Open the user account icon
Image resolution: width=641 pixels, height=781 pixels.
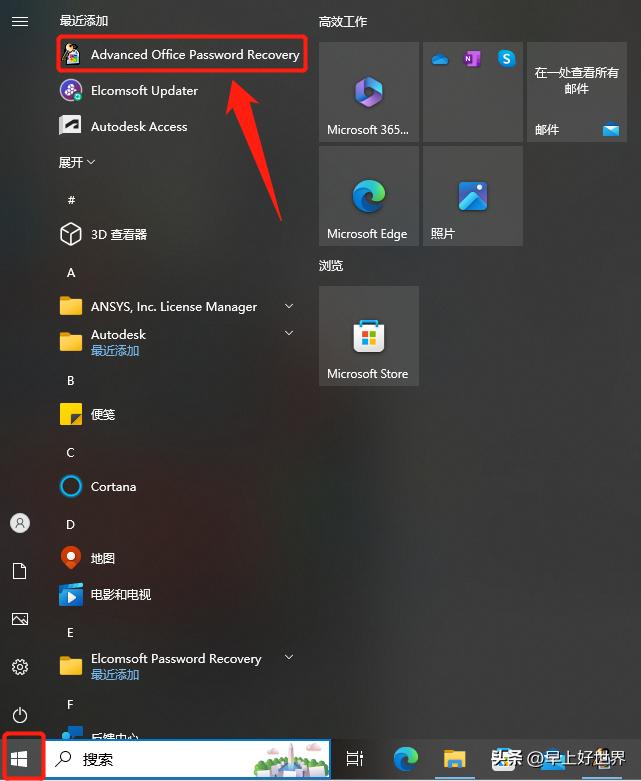pyautogui.click(x=20, y=523)
